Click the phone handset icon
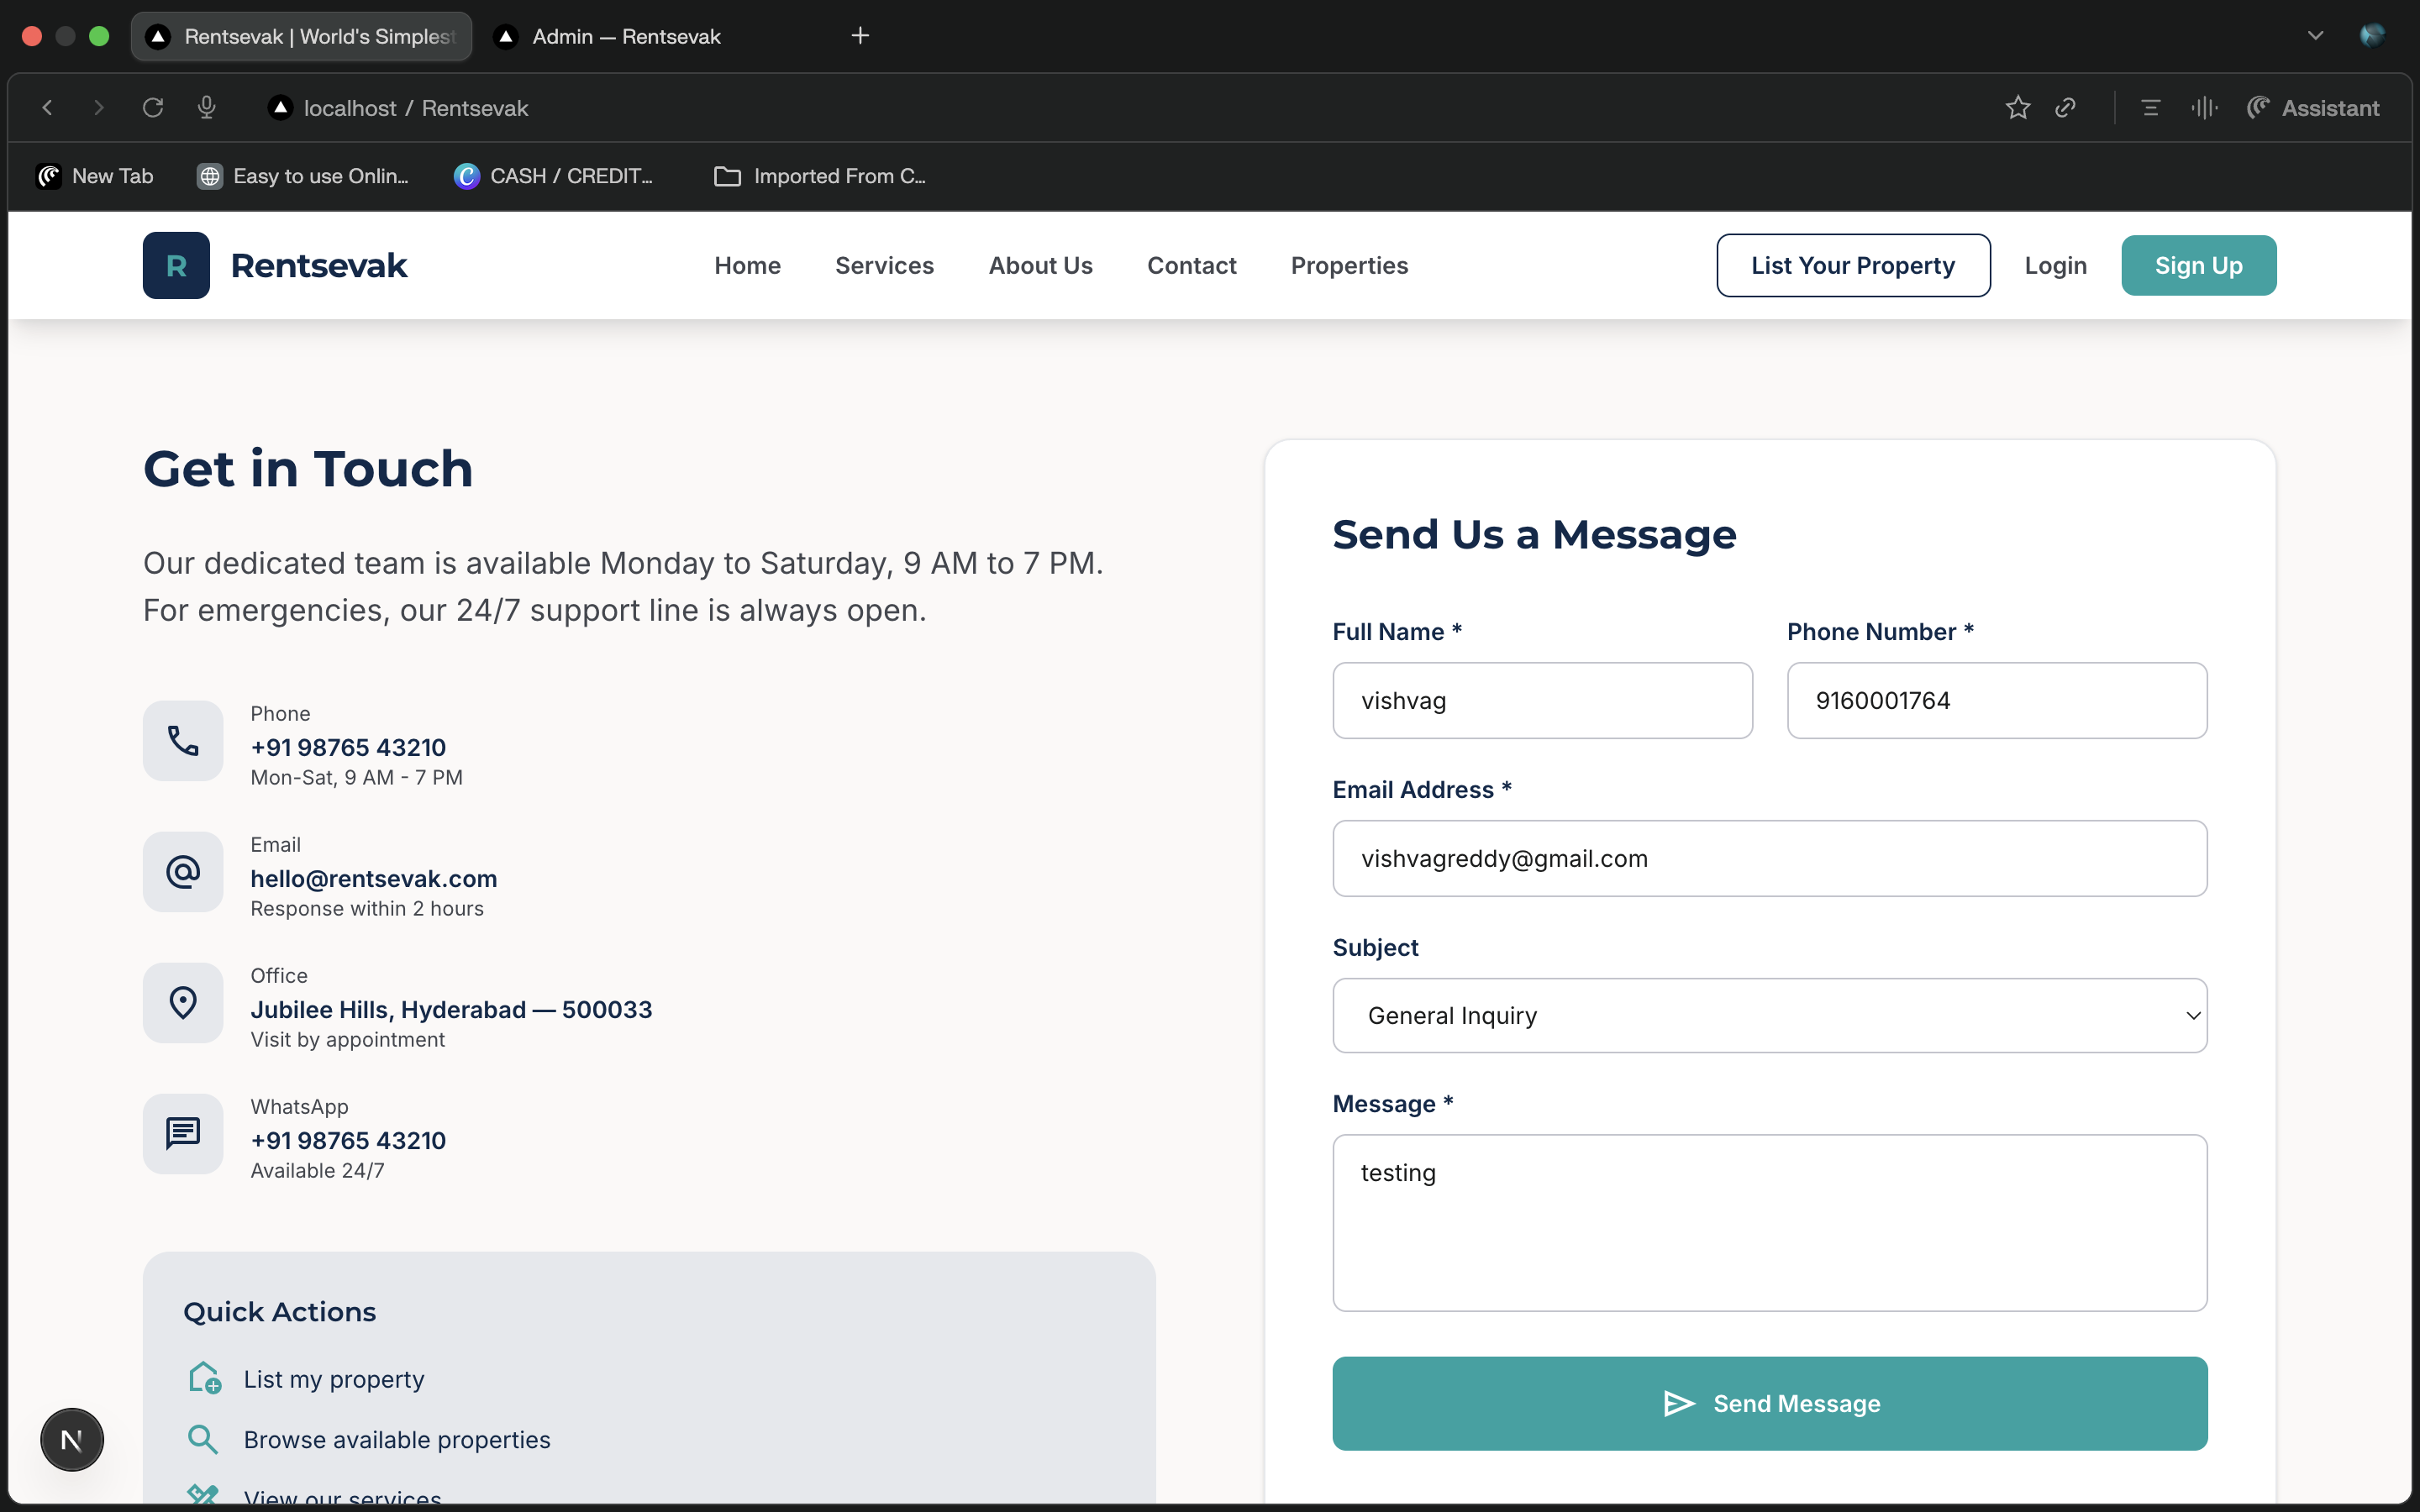 (183, 740)
